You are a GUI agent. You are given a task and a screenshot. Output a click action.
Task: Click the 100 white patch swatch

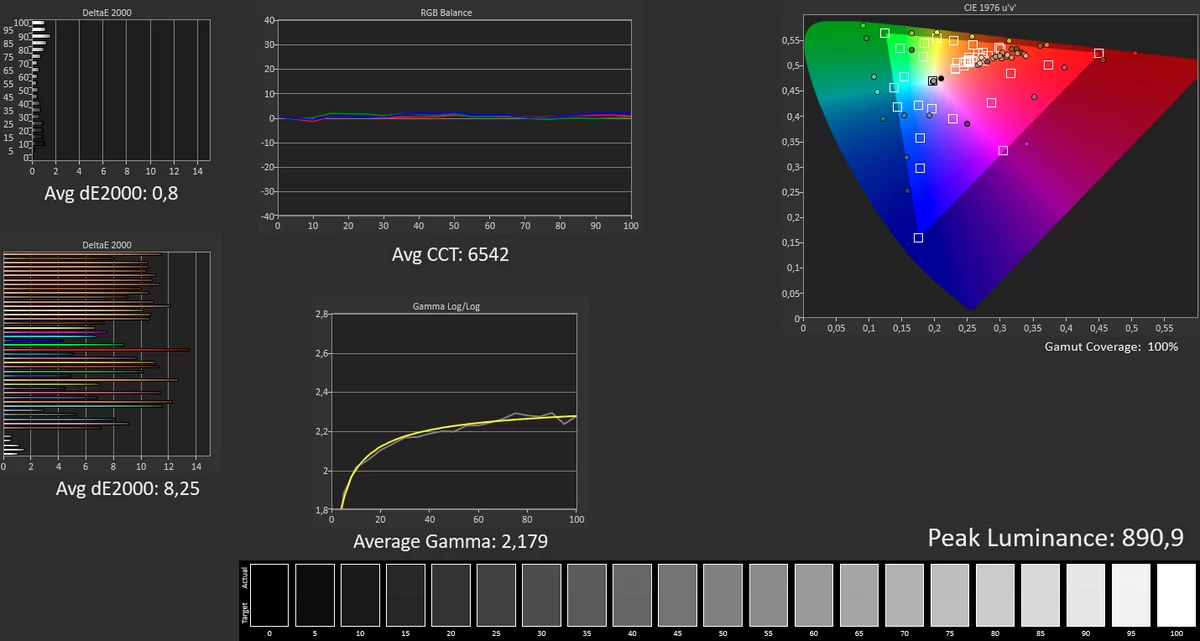[1176, 595]
